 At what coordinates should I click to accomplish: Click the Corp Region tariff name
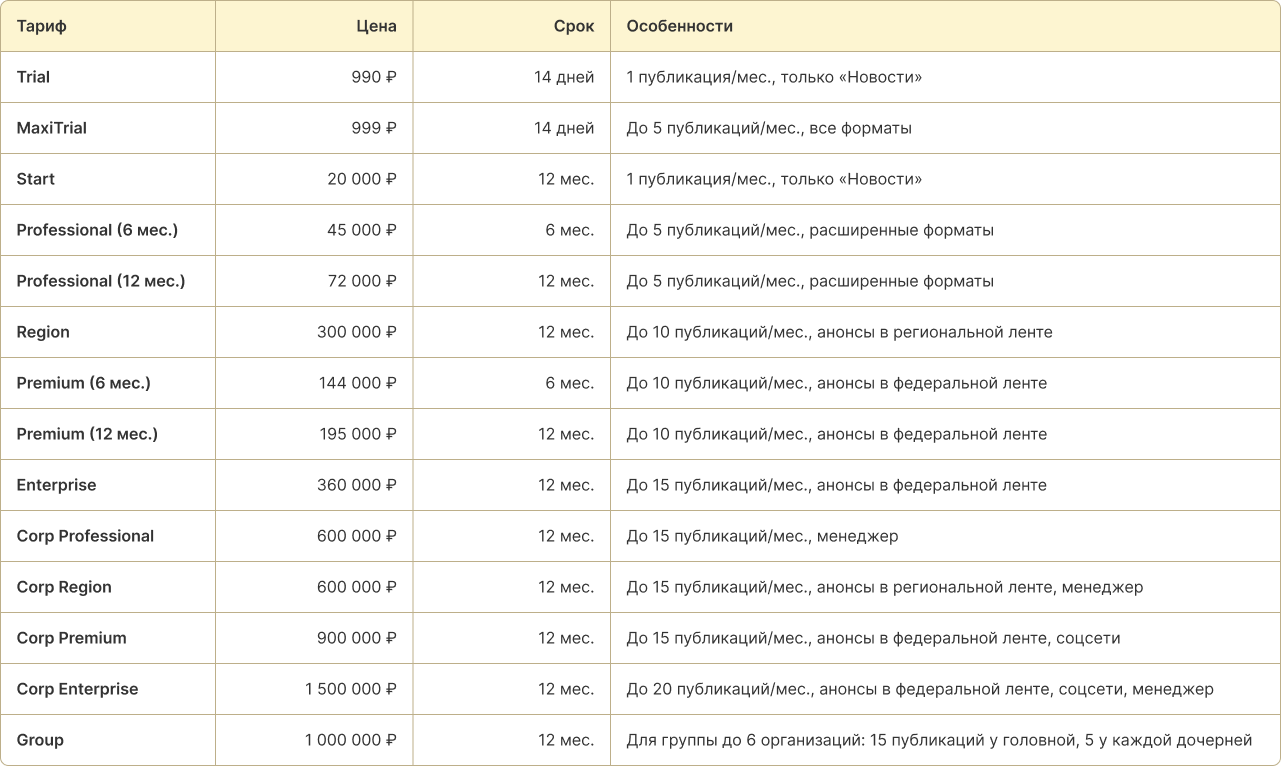tap(64, 587)
